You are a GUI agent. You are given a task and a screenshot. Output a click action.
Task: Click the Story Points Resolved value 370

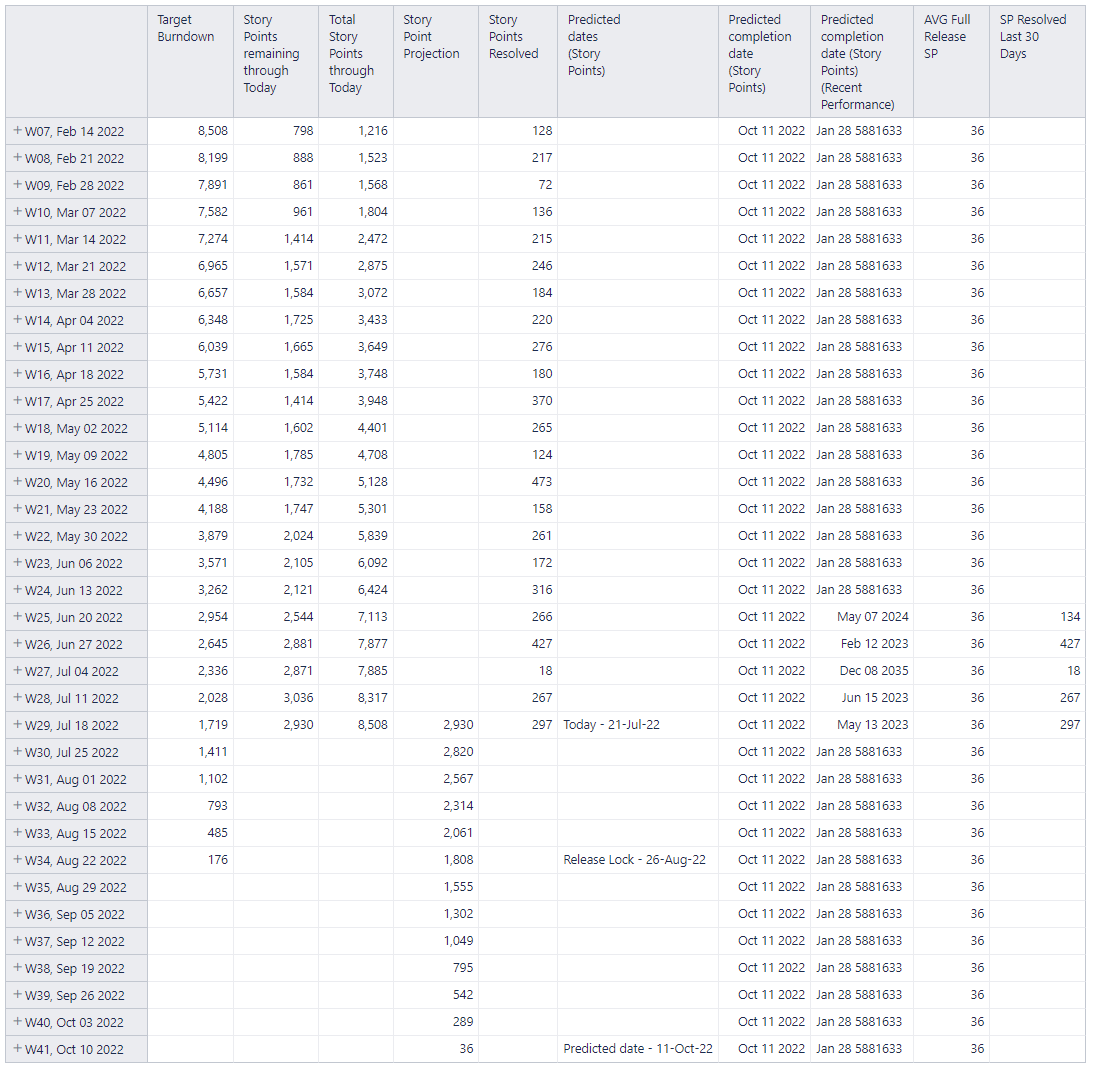[x=542, y=401]
